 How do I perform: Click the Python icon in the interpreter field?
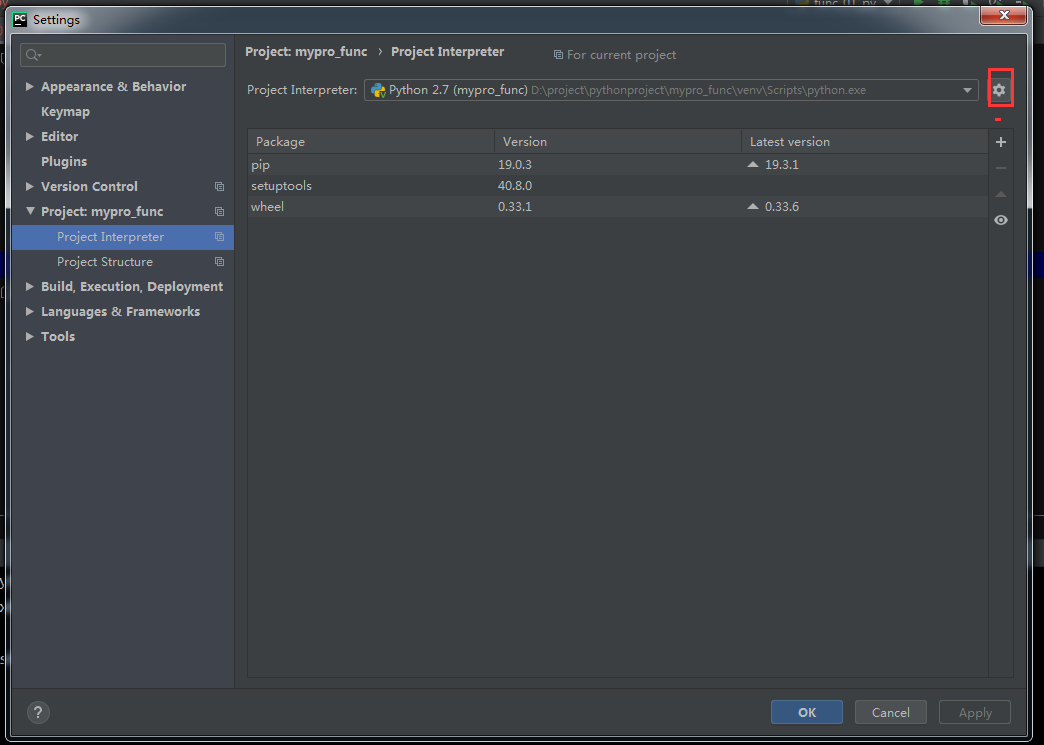pos(378,90)
